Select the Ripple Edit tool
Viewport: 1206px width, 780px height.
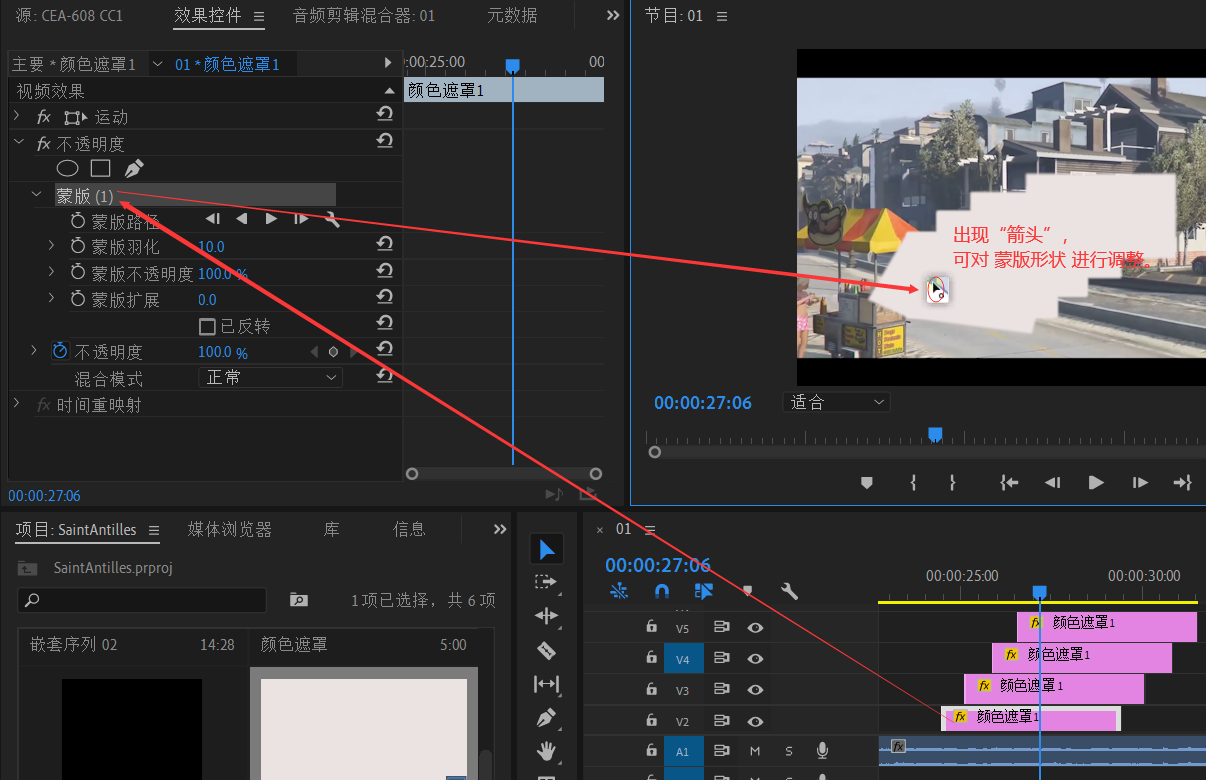546,616
